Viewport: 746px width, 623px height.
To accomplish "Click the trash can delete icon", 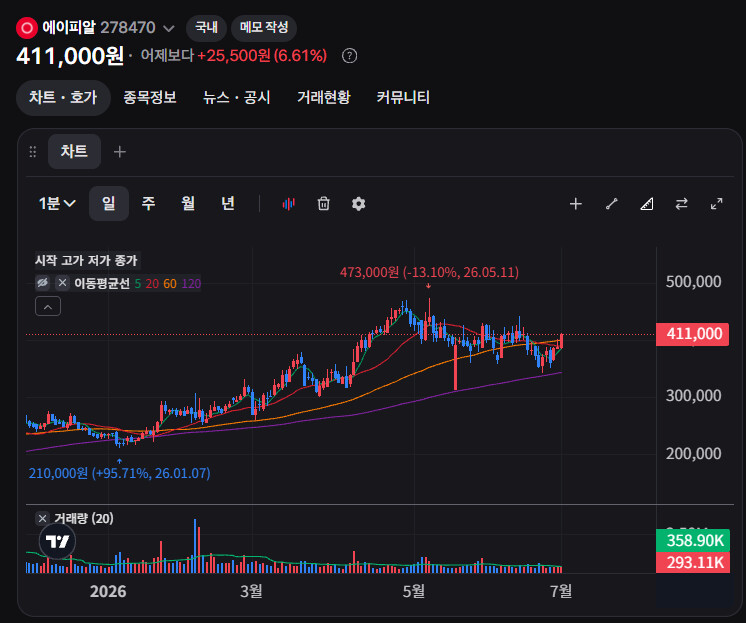I will (324, 204).
